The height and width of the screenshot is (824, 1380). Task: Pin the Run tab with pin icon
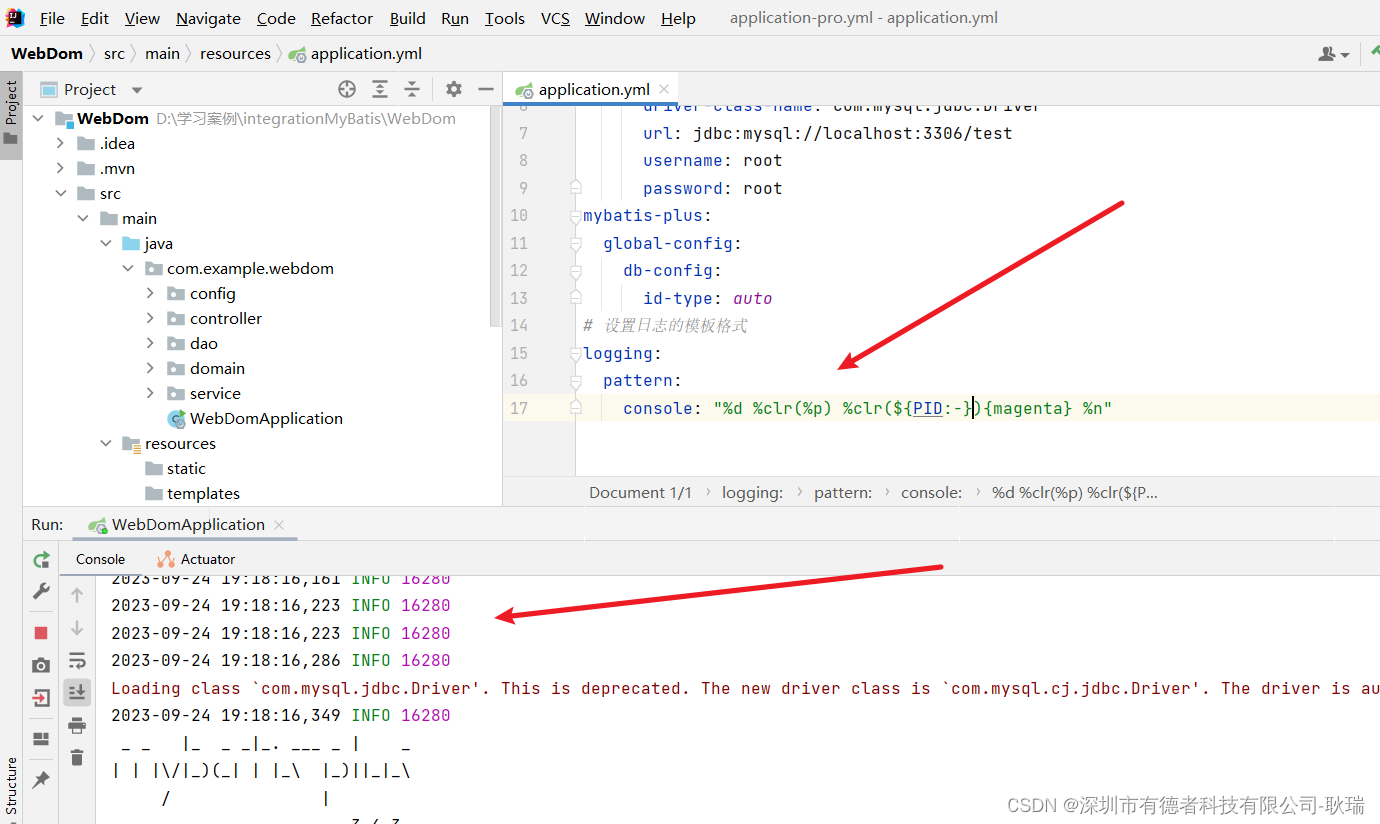41,779
